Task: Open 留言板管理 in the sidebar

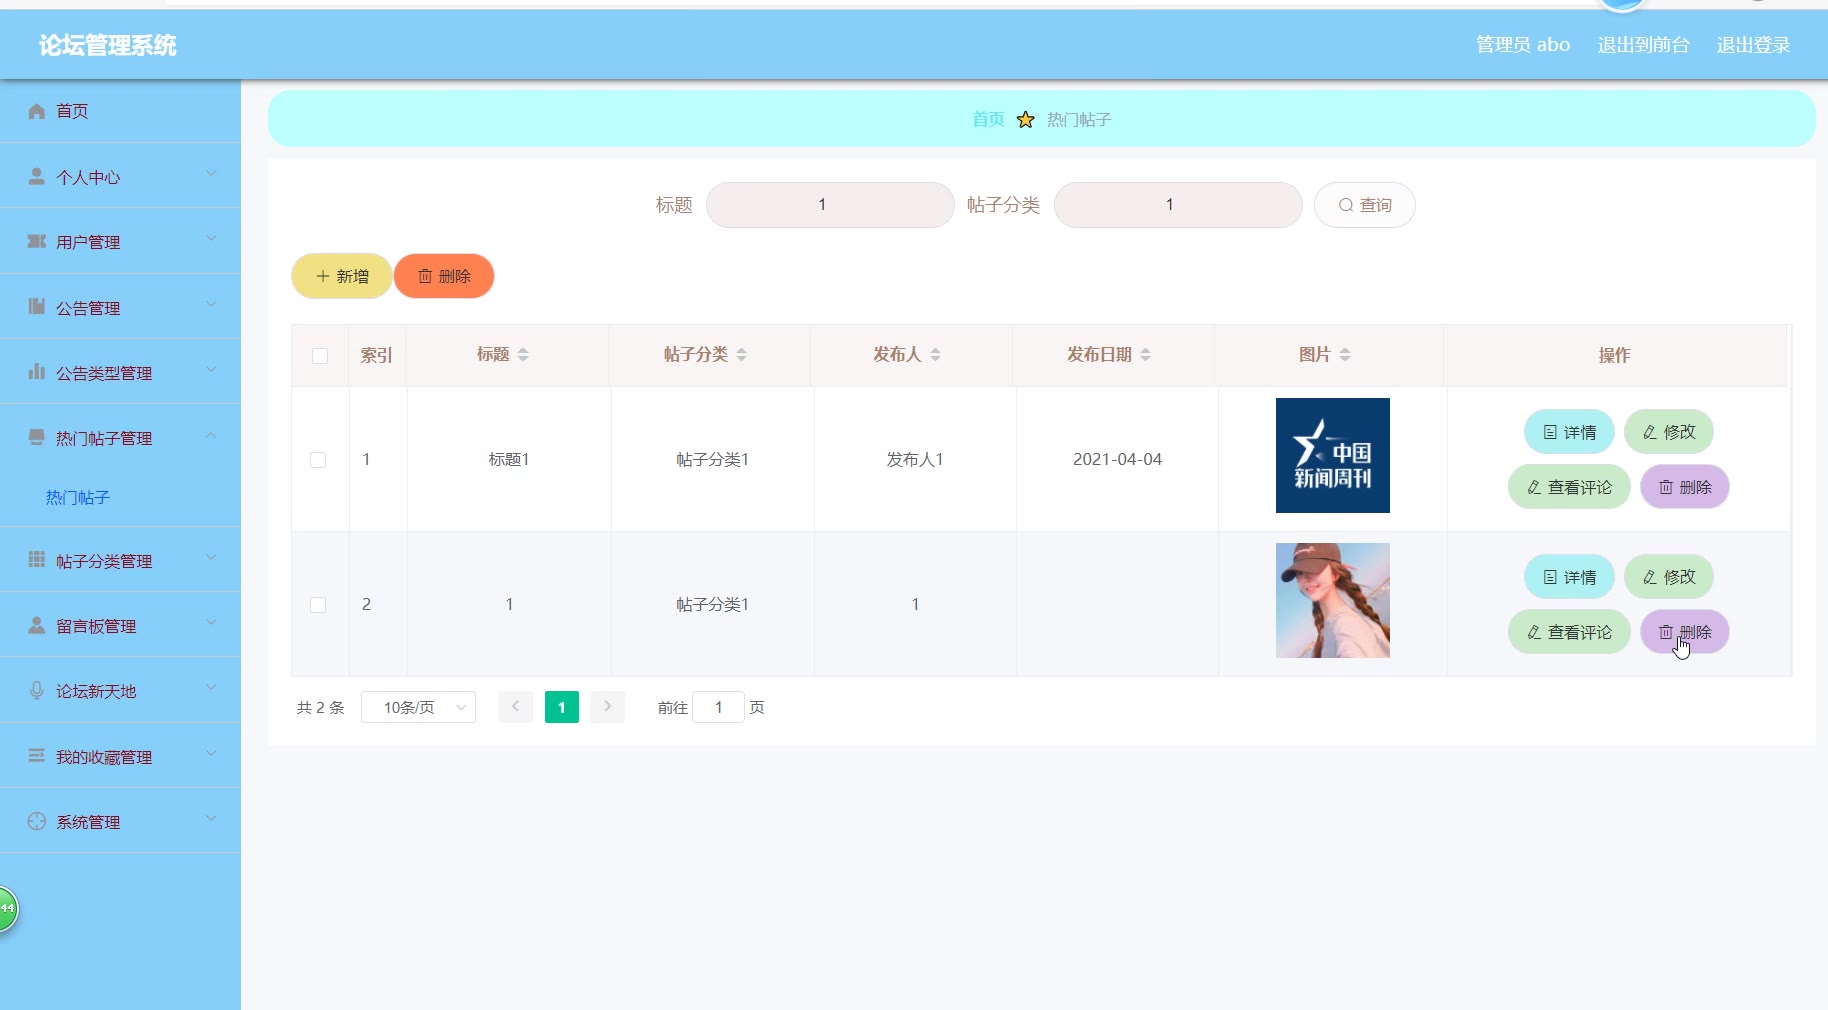Action: tap(120, 625)
